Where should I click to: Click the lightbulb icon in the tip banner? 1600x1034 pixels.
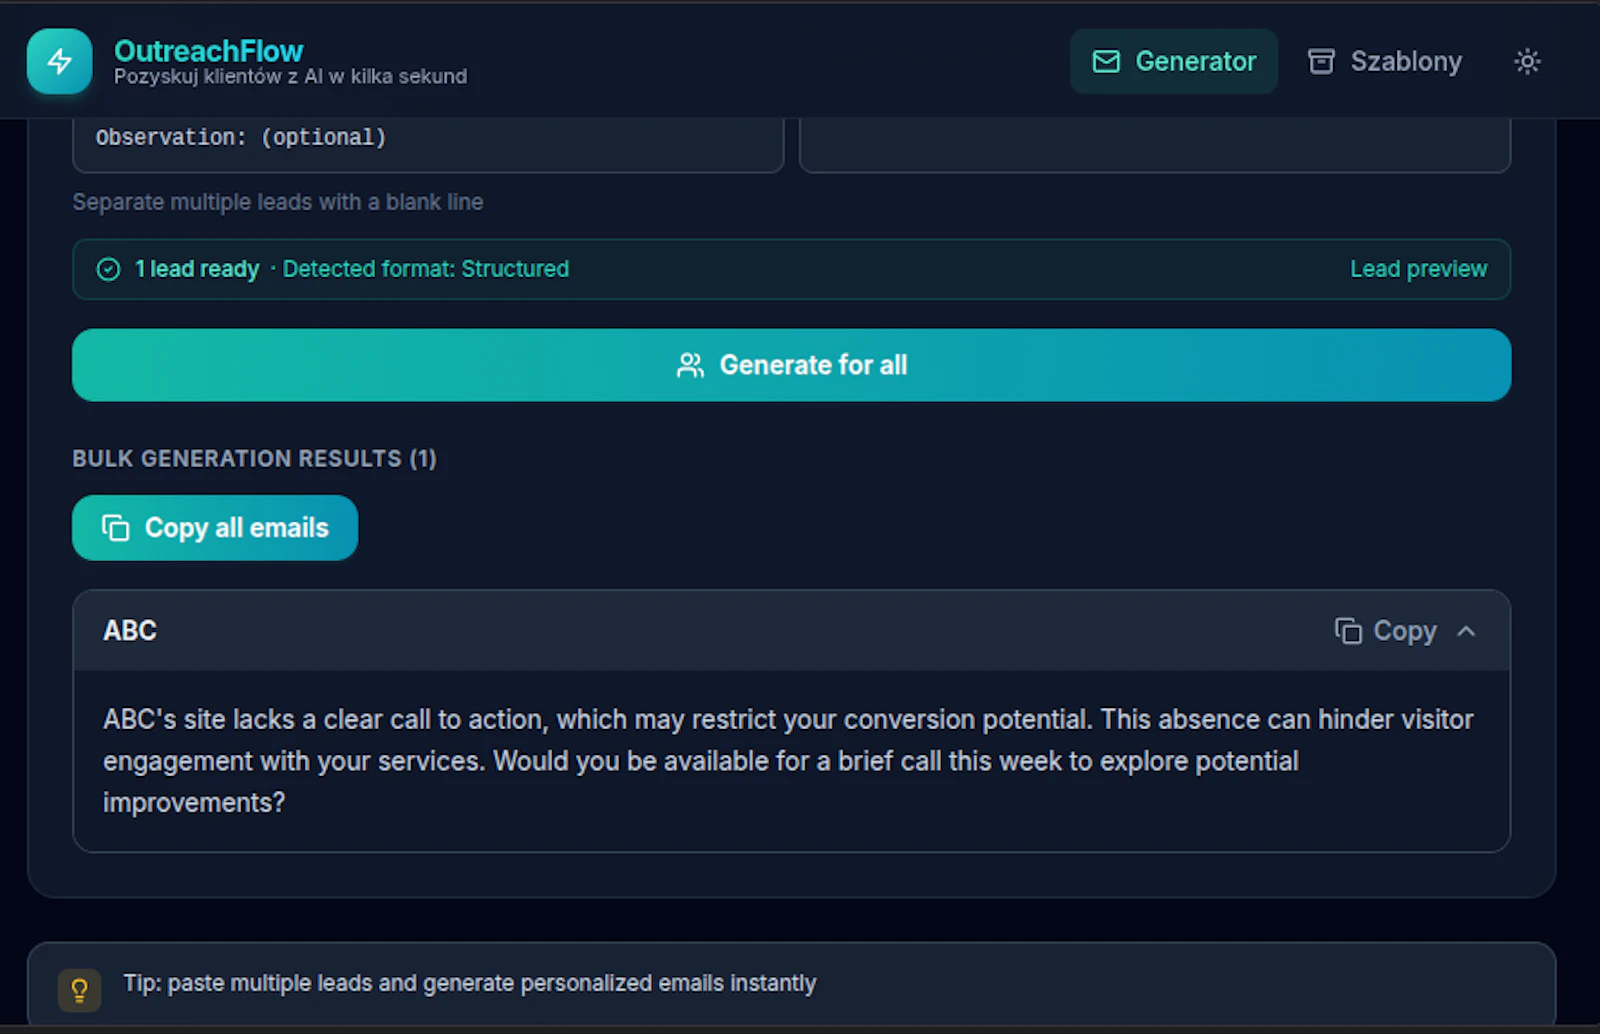click(x=80, y=990)
